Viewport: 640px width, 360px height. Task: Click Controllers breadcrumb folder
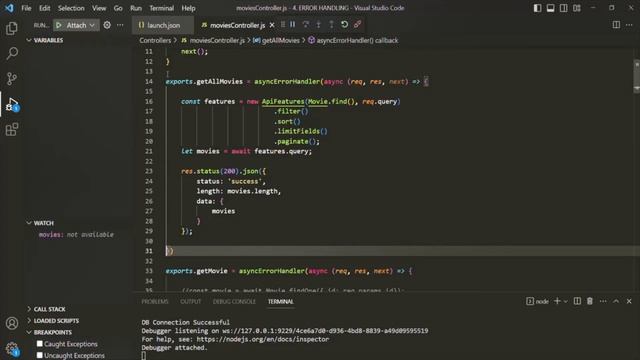155,40
